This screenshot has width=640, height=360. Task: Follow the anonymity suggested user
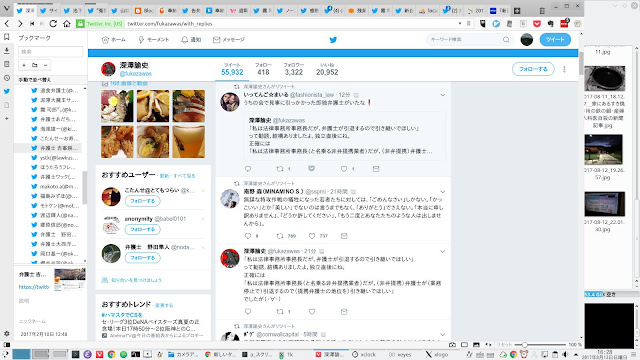coord(142,229)
